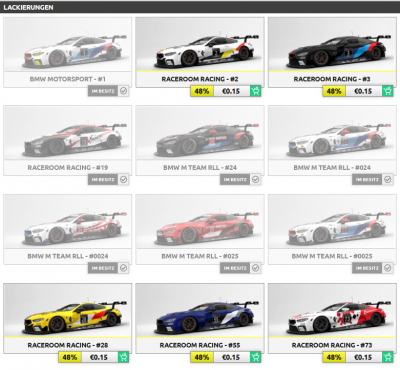Click IM BESITZ label under BMW M Team RLL #025
The width and height of the screenshot is (400, 370).
click(235, 268)
